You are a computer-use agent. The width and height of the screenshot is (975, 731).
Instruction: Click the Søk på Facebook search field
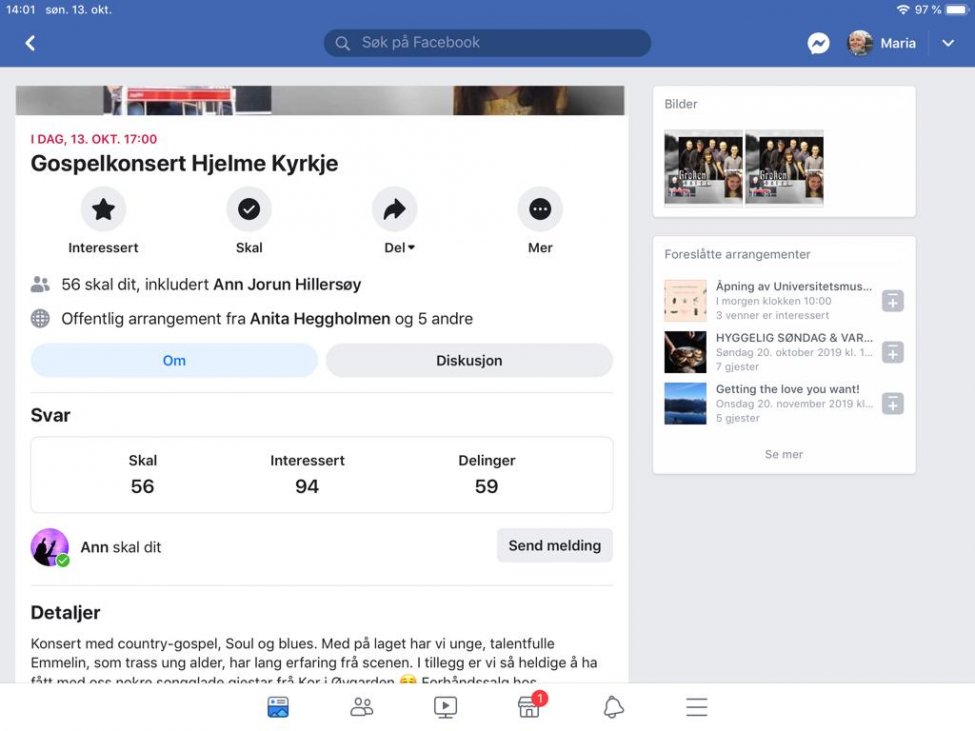(487, 43)
